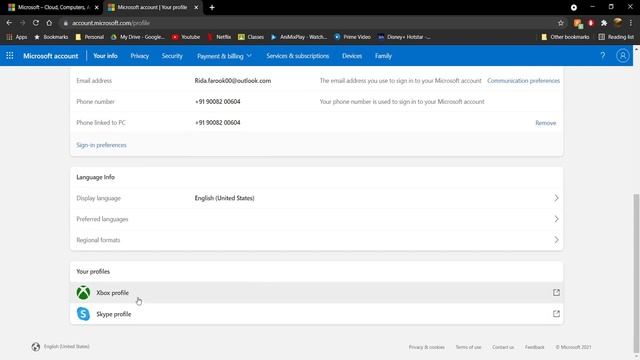Image resolution: width=640 pixels, height=360 pixels.
Task: Open Skype profile external link icon
Action: 556,314
